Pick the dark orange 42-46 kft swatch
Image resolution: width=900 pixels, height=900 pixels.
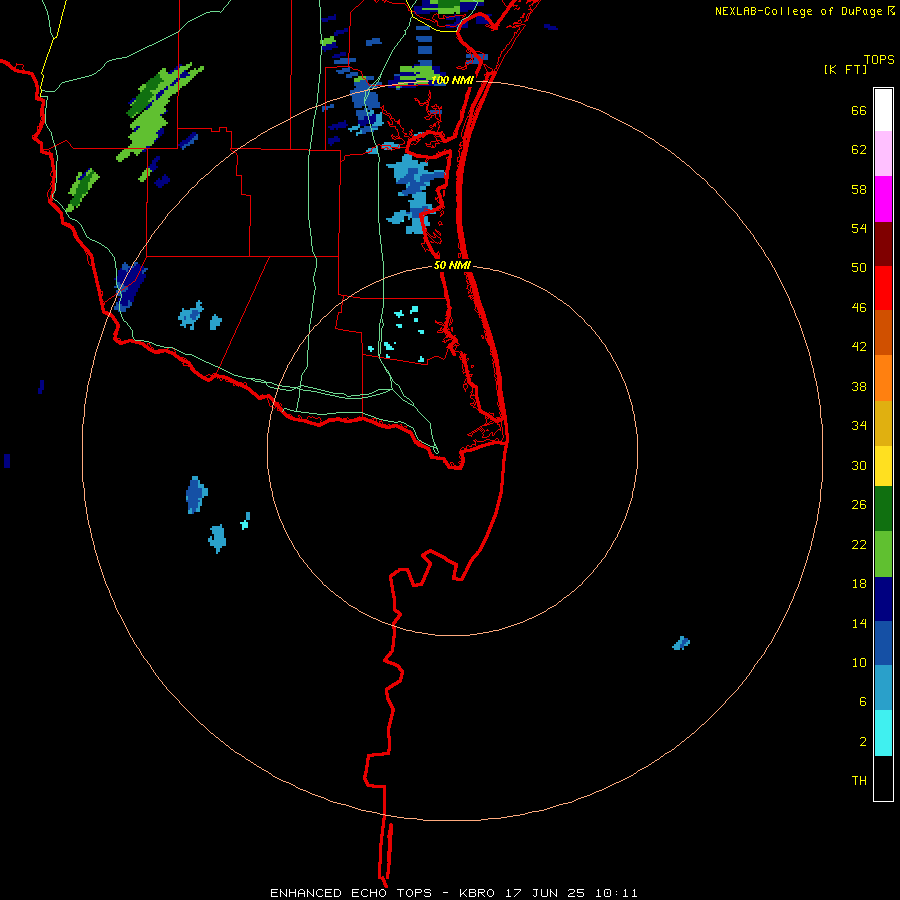coord(883,332)
